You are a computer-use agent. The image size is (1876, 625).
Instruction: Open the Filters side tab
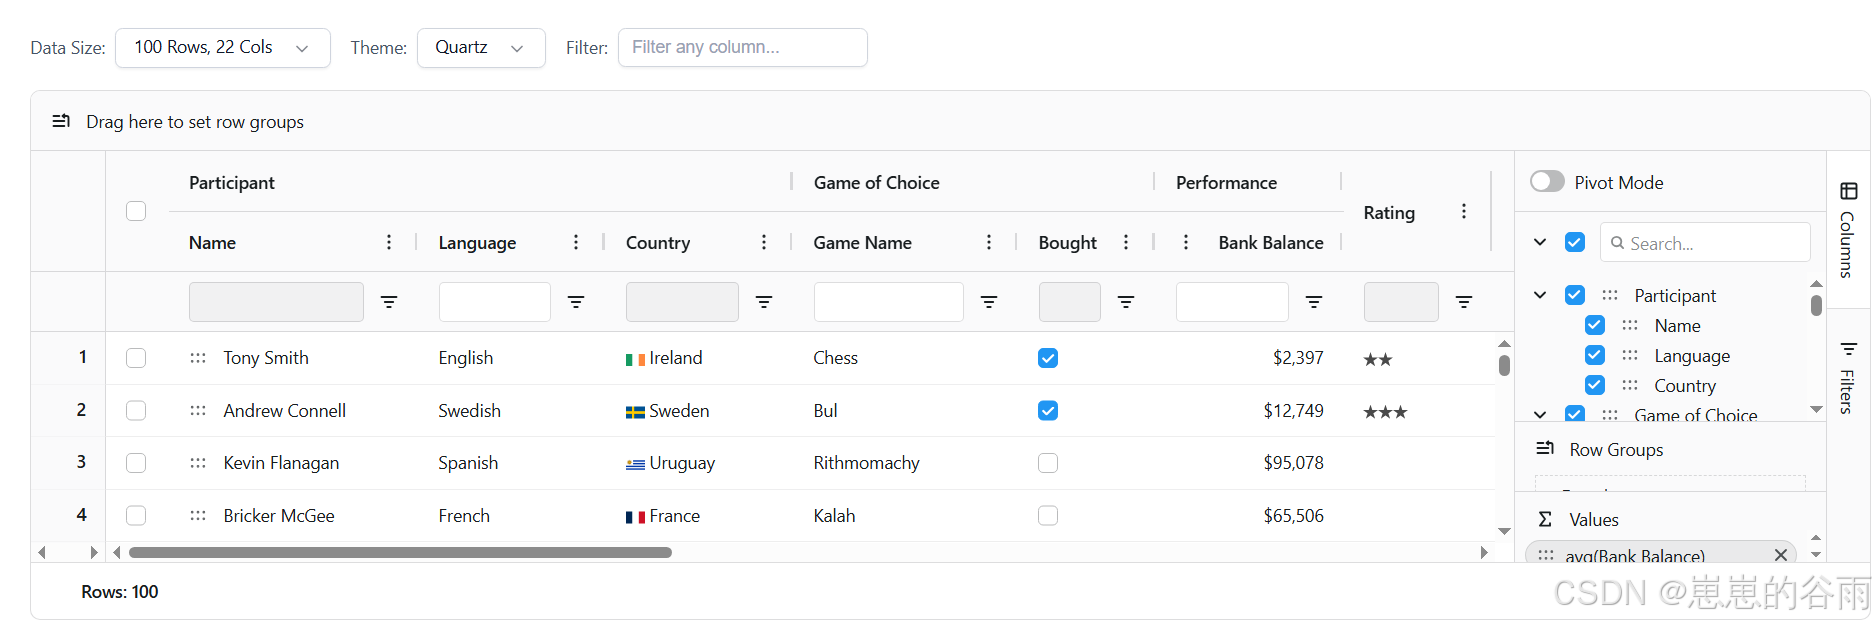pos(1848,378)
